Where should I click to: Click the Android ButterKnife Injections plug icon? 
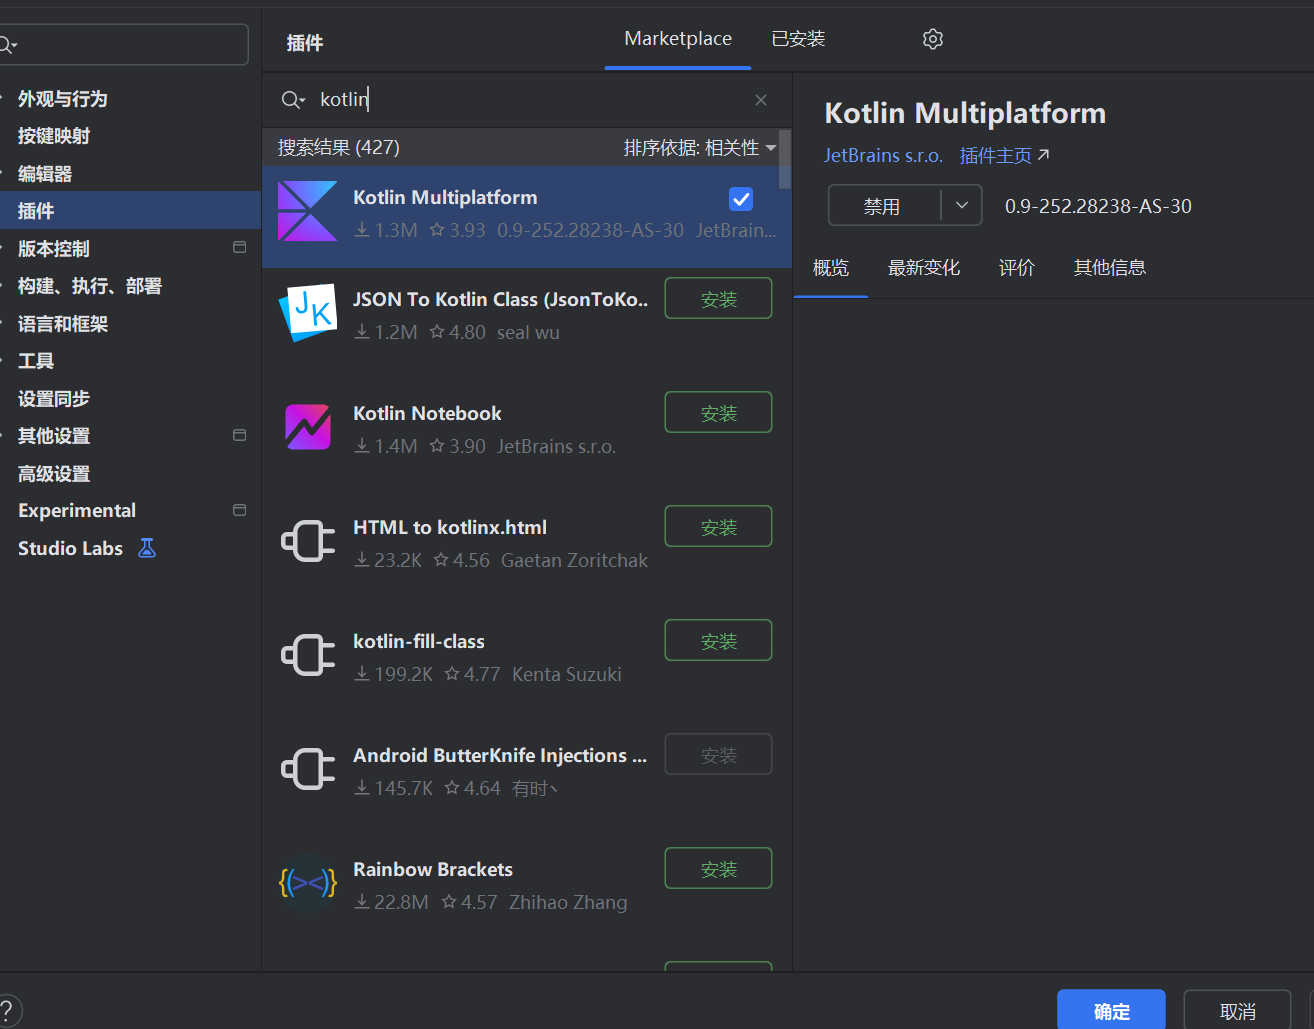pos(307,769)
